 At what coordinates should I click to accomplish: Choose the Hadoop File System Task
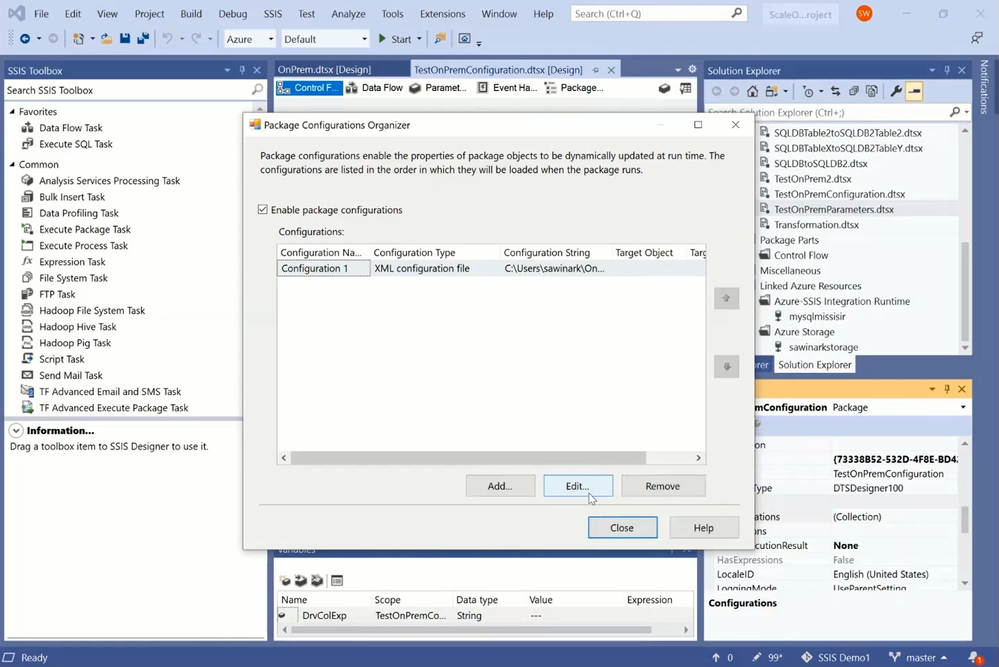[92, 311]
